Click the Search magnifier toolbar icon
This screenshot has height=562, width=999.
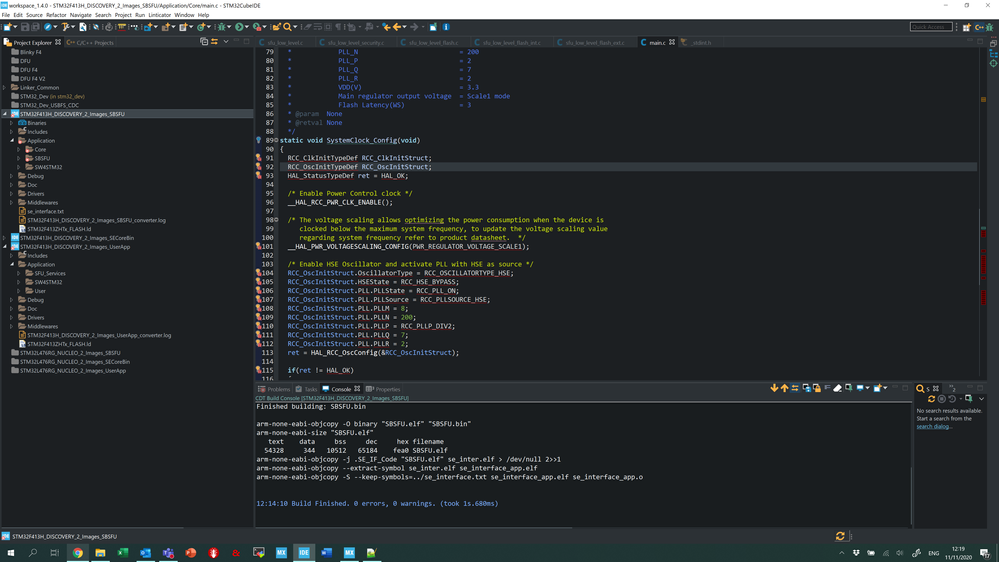click(287, 27)
